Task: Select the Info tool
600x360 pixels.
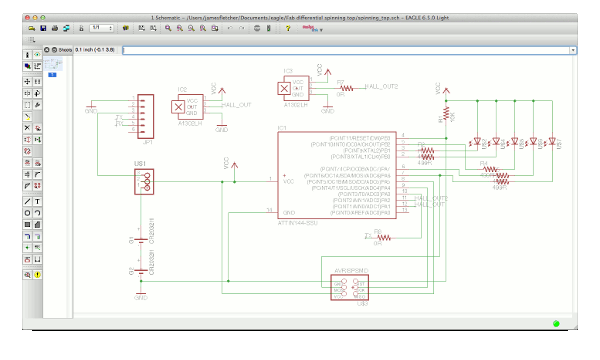Action: [27, 55]
